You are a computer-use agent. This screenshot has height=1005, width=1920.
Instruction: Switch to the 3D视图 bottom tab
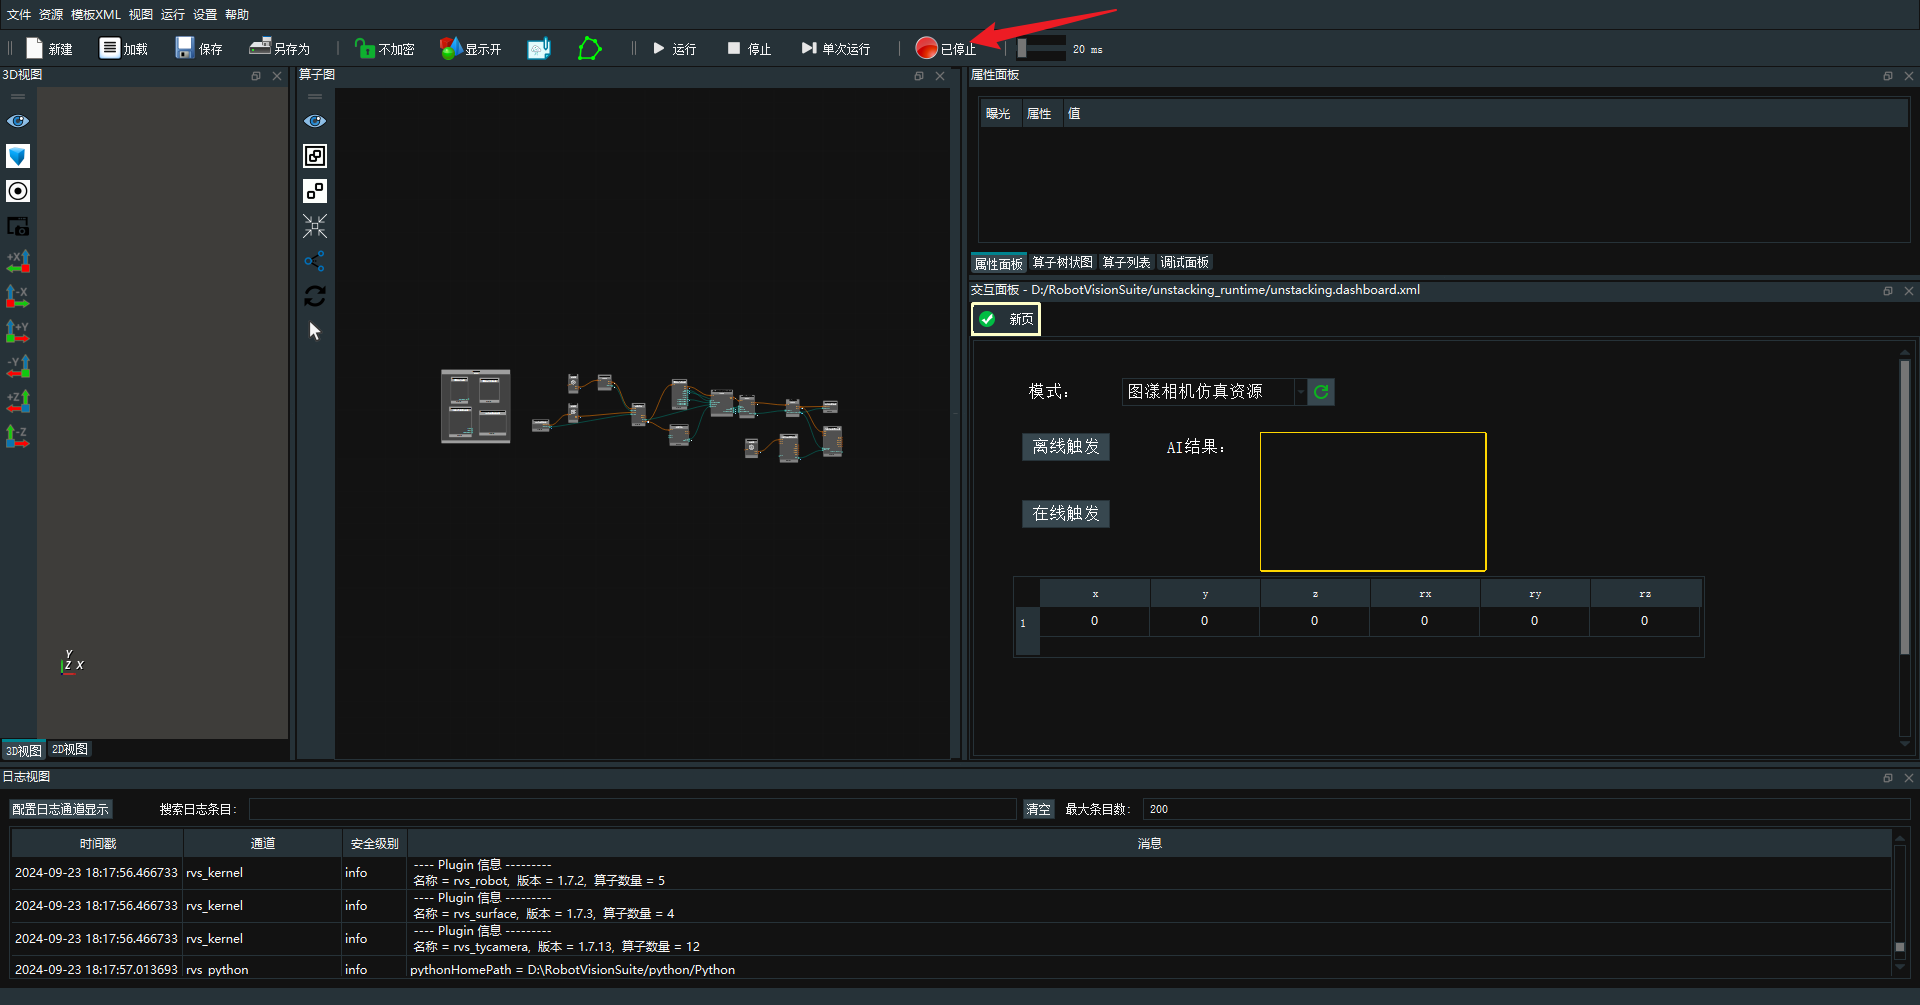coord(23,750)
